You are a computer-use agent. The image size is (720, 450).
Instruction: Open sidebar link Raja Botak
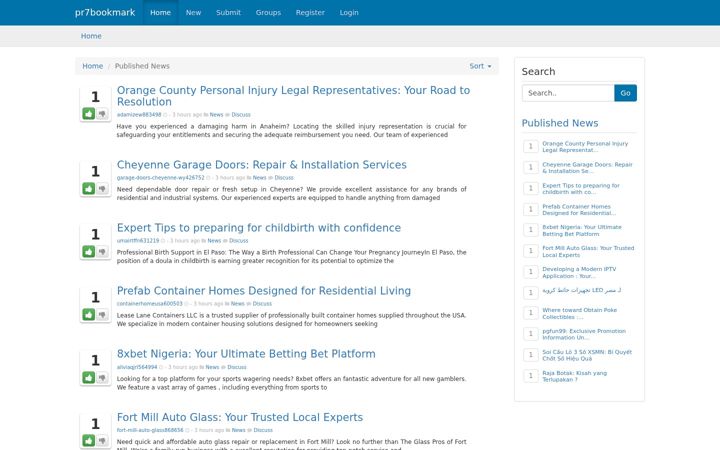coord(574,377)
